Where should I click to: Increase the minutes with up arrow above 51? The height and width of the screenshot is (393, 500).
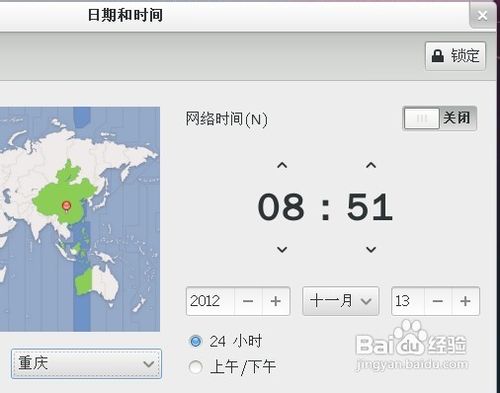371,165
